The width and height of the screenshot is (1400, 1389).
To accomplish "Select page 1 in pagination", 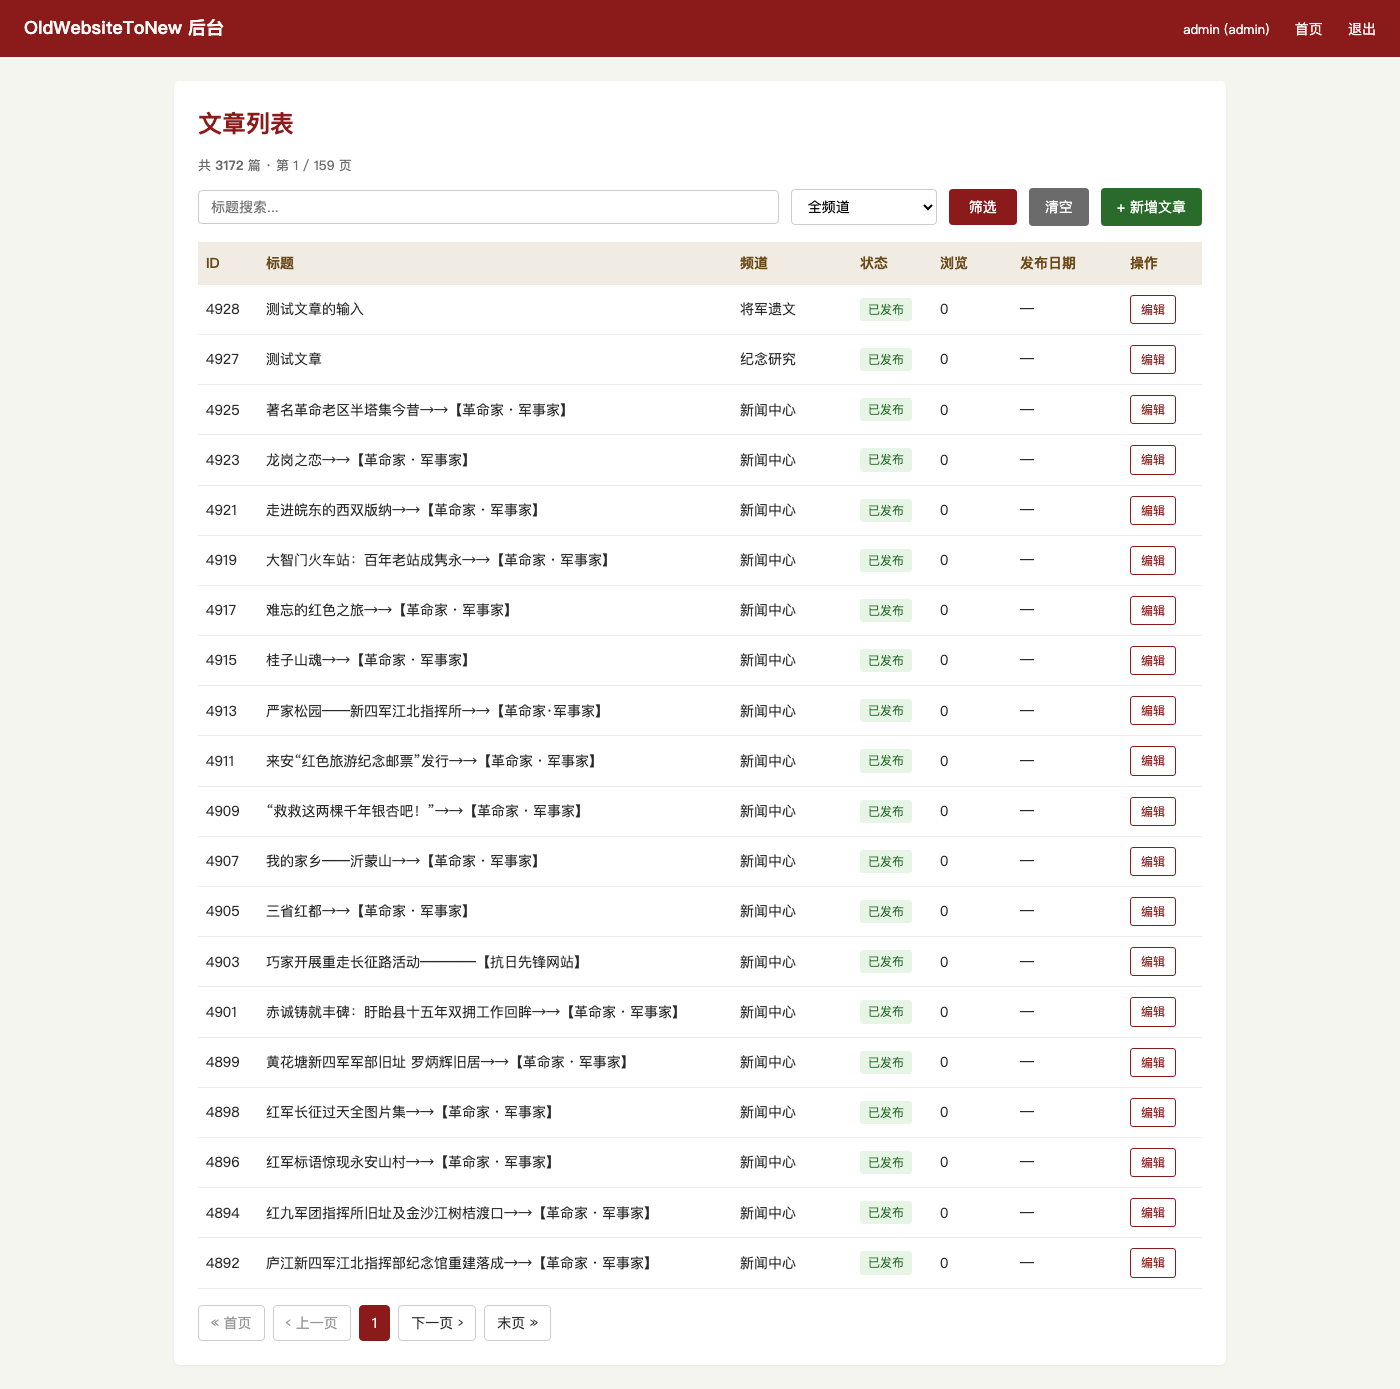I will click(x=374, y=1323).
